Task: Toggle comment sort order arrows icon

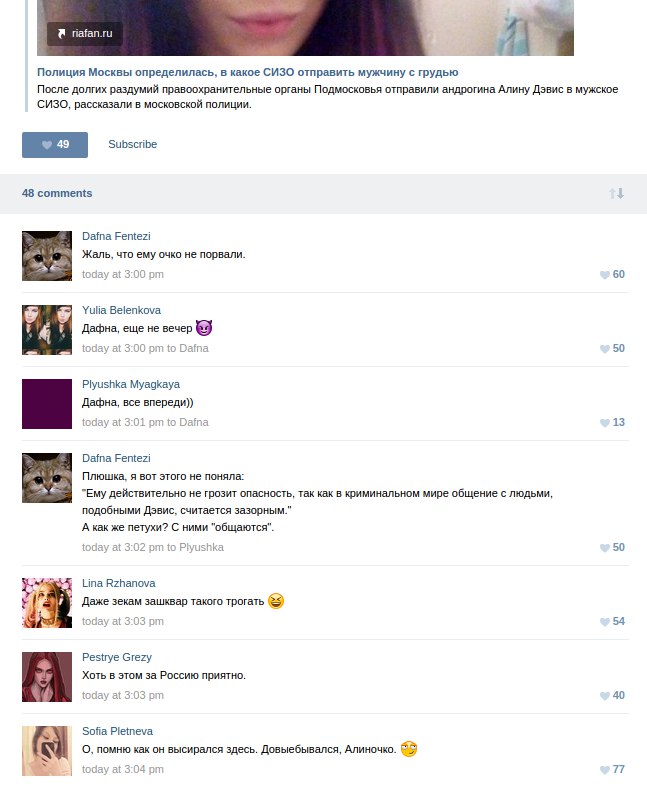Action: 616,193
